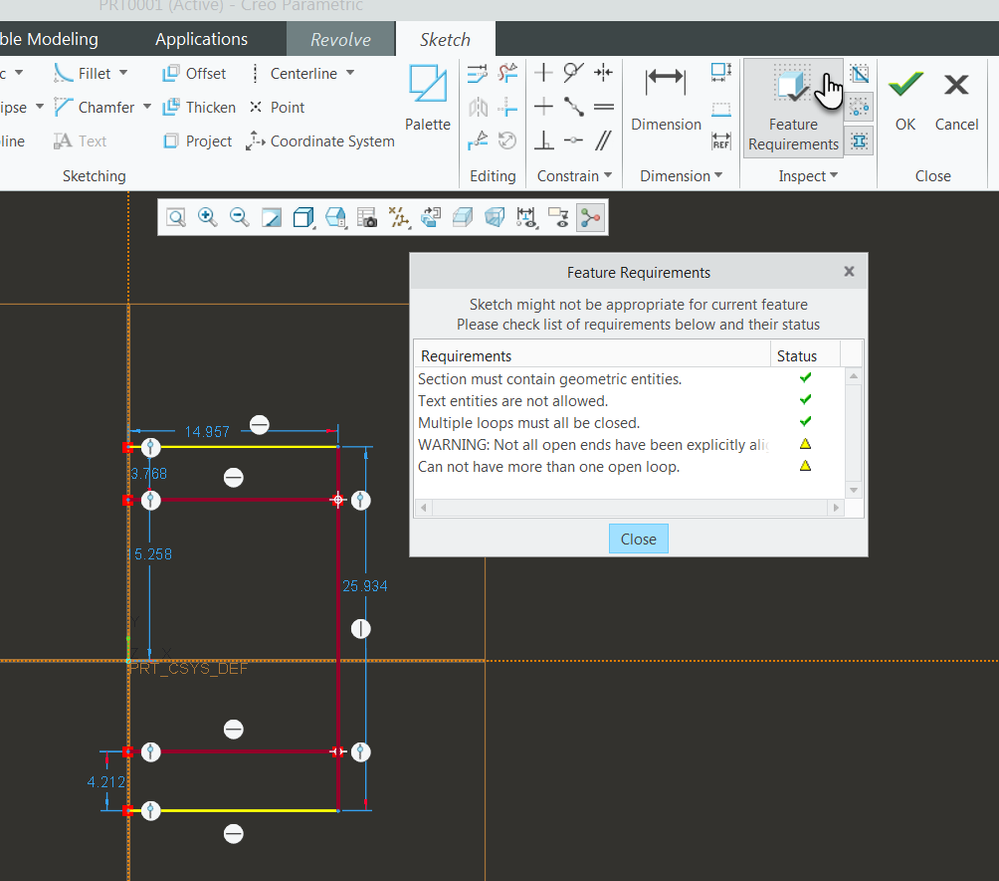Insert a Coordinate System
The width and height of the screenshot is (999, 881).
(321, 141)
